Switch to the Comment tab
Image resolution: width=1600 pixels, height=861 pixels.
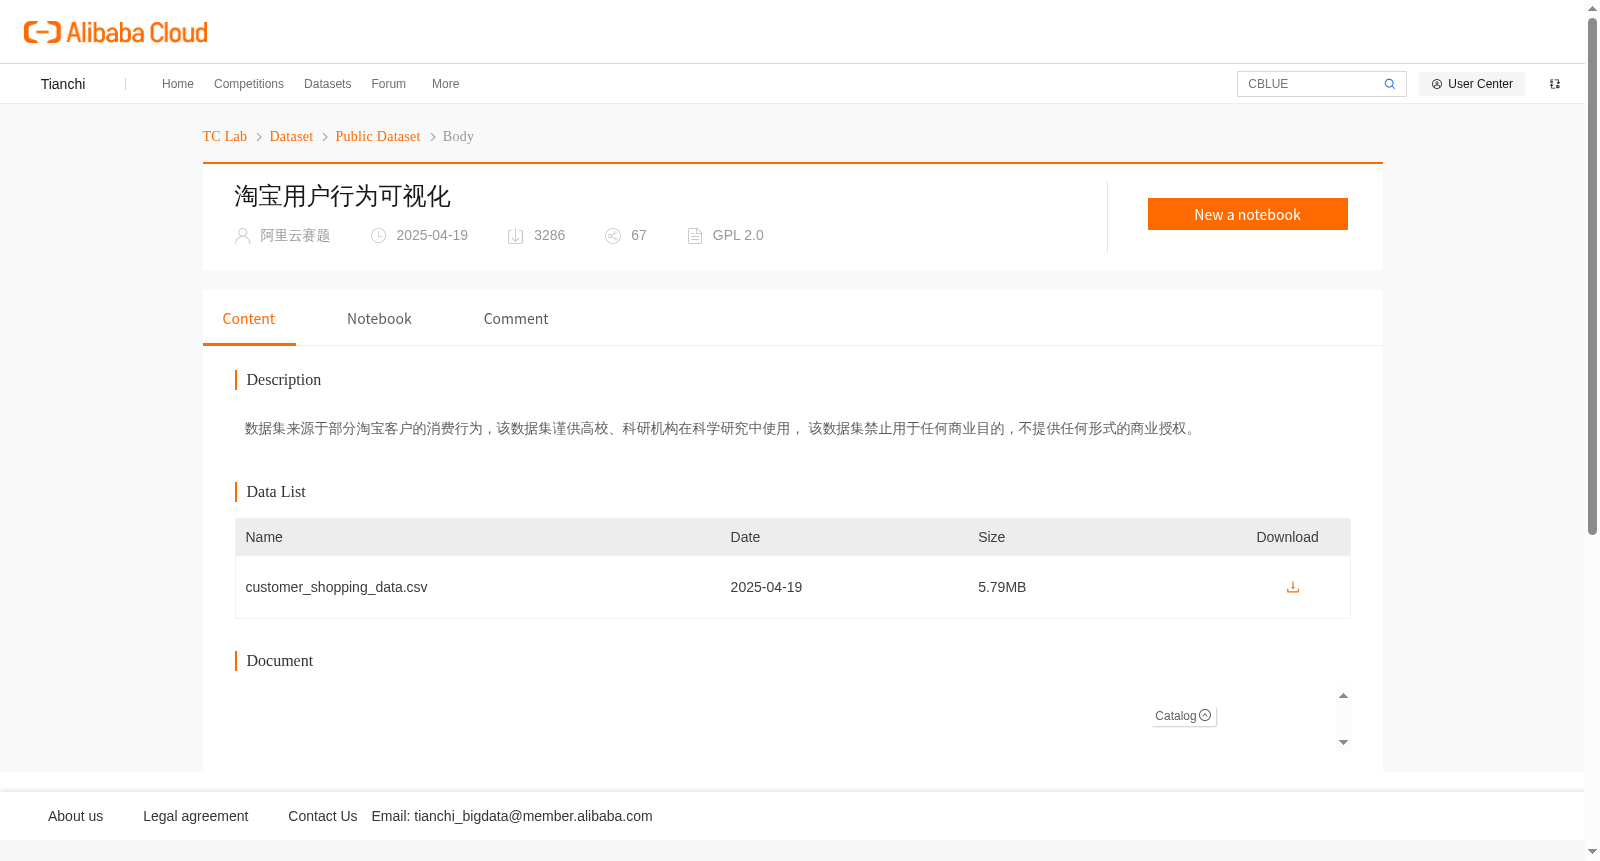click(x=516, y=319)
